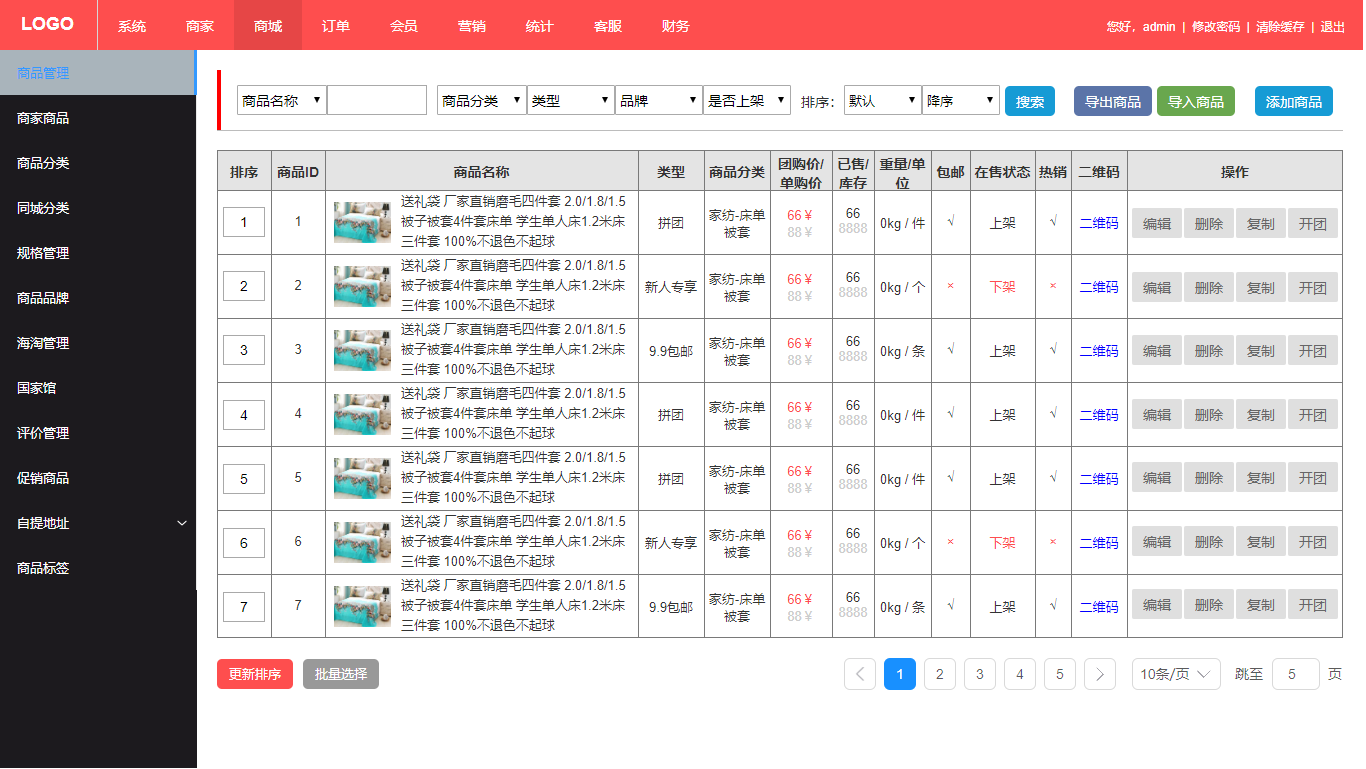Click the 退出 link
This screenshot has width=1366, height=769.
[x=1333, y=26]
